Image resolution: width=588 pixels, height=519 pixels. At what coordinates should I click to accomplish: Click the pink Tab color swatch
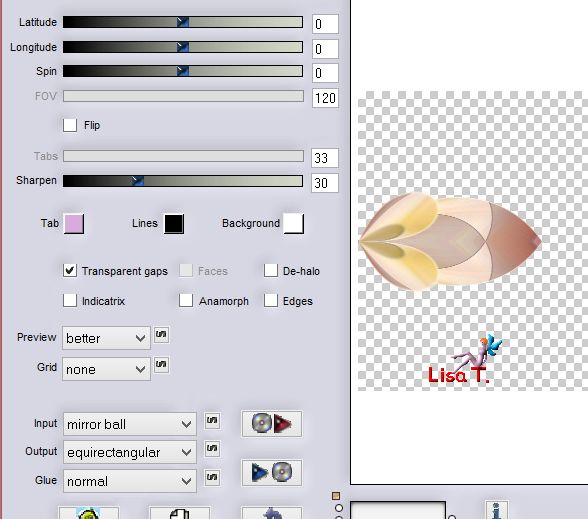point(74,224)
